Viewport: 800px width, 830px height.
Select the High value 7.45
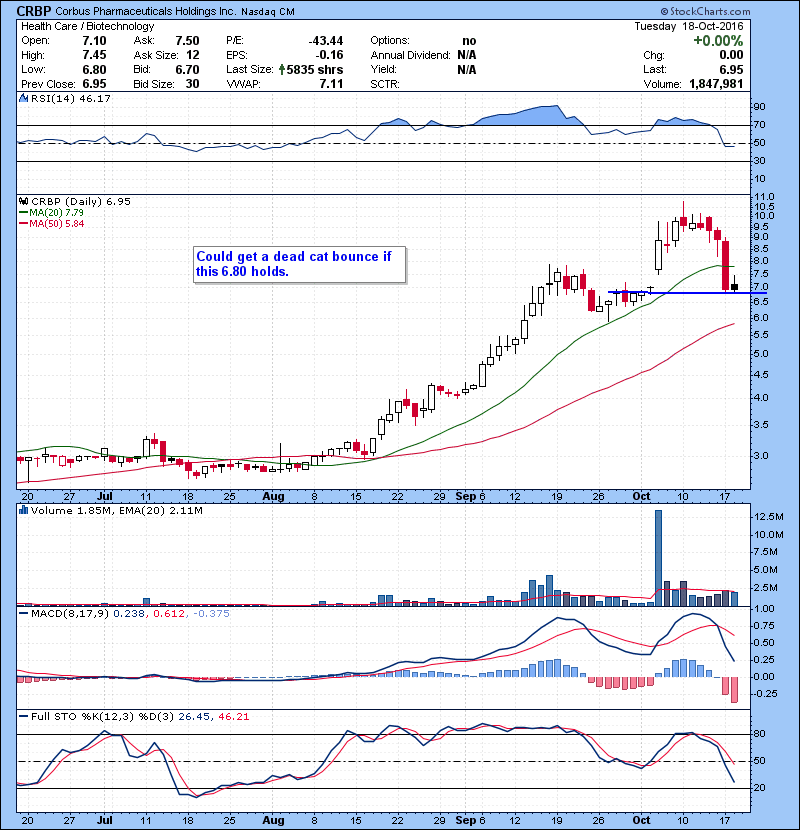[x=94, y=55]
